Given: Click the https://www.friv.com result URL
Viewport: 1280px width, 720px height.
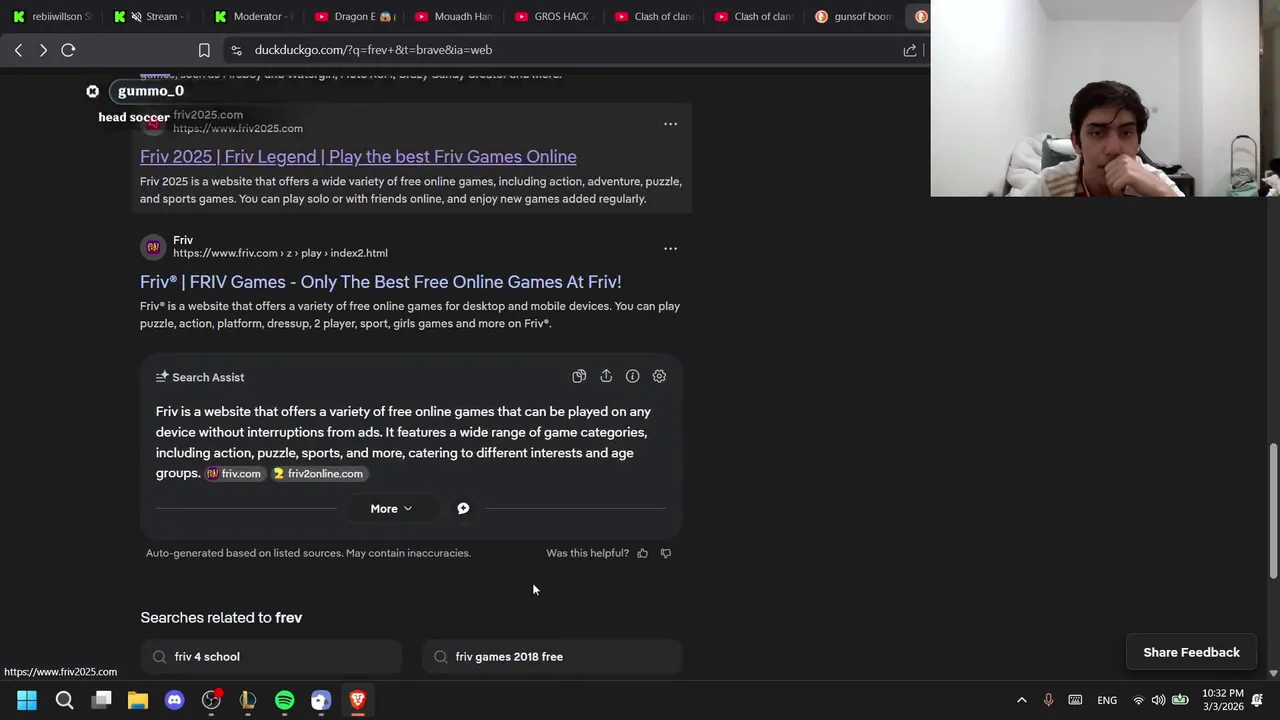Looking at the screenshot, I should pyautogui.click(x=280, y=253).
